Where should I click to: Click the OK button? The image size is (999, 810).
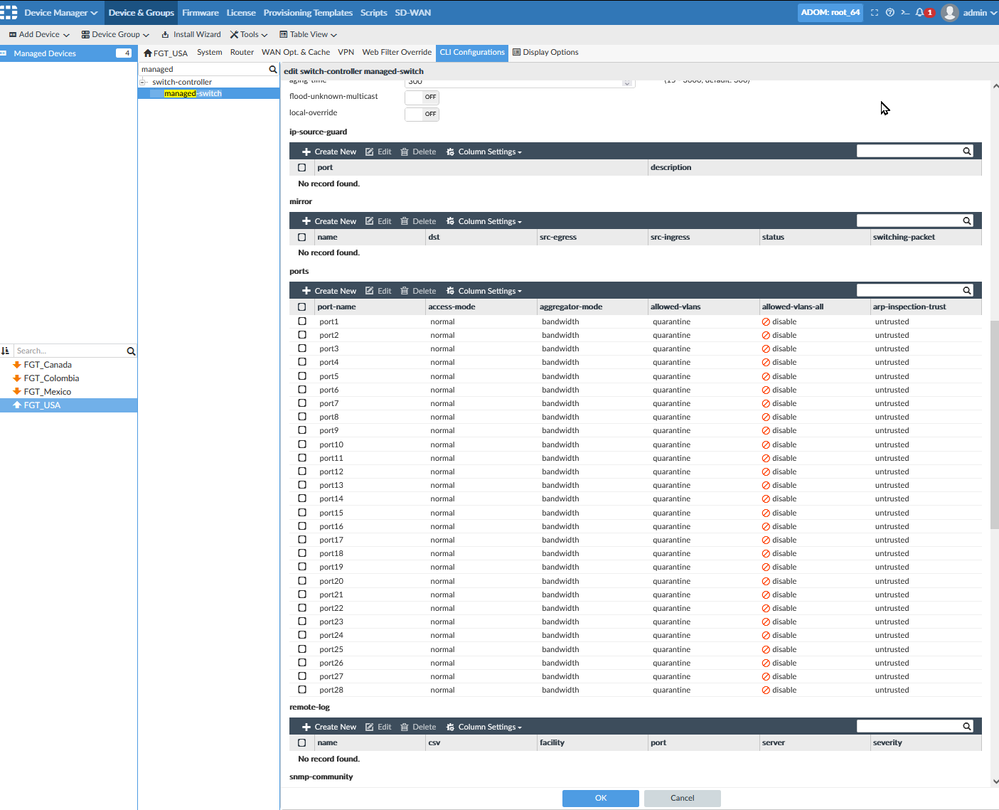tap(600, 798)
